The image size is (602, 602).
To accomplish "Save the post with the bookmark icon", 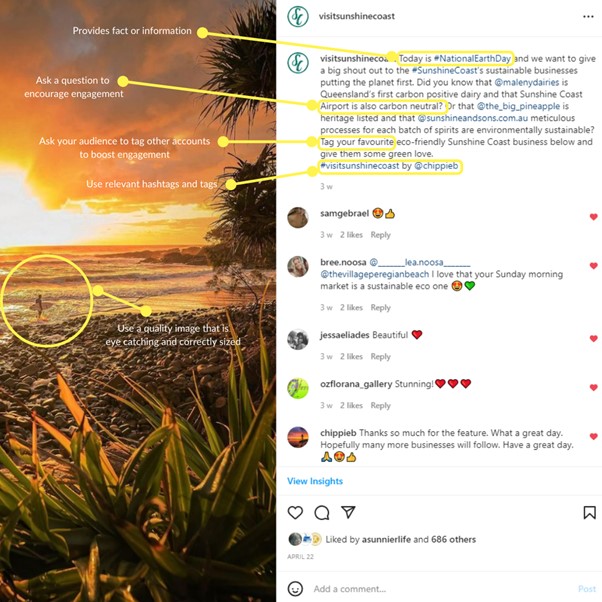I will (x=589, y=513).
